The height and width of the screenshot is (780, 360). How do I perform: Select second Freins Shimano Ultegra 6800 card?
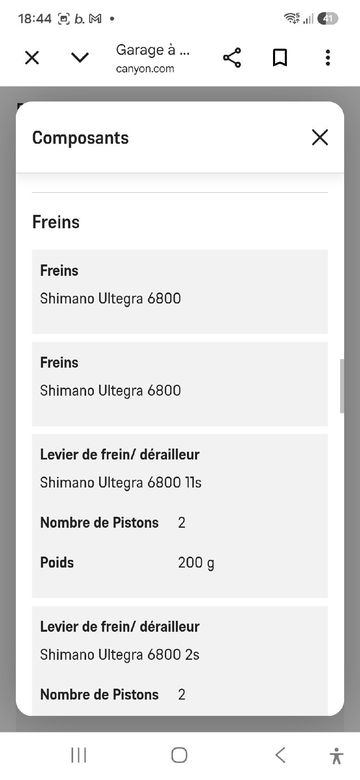pos(180,384)
